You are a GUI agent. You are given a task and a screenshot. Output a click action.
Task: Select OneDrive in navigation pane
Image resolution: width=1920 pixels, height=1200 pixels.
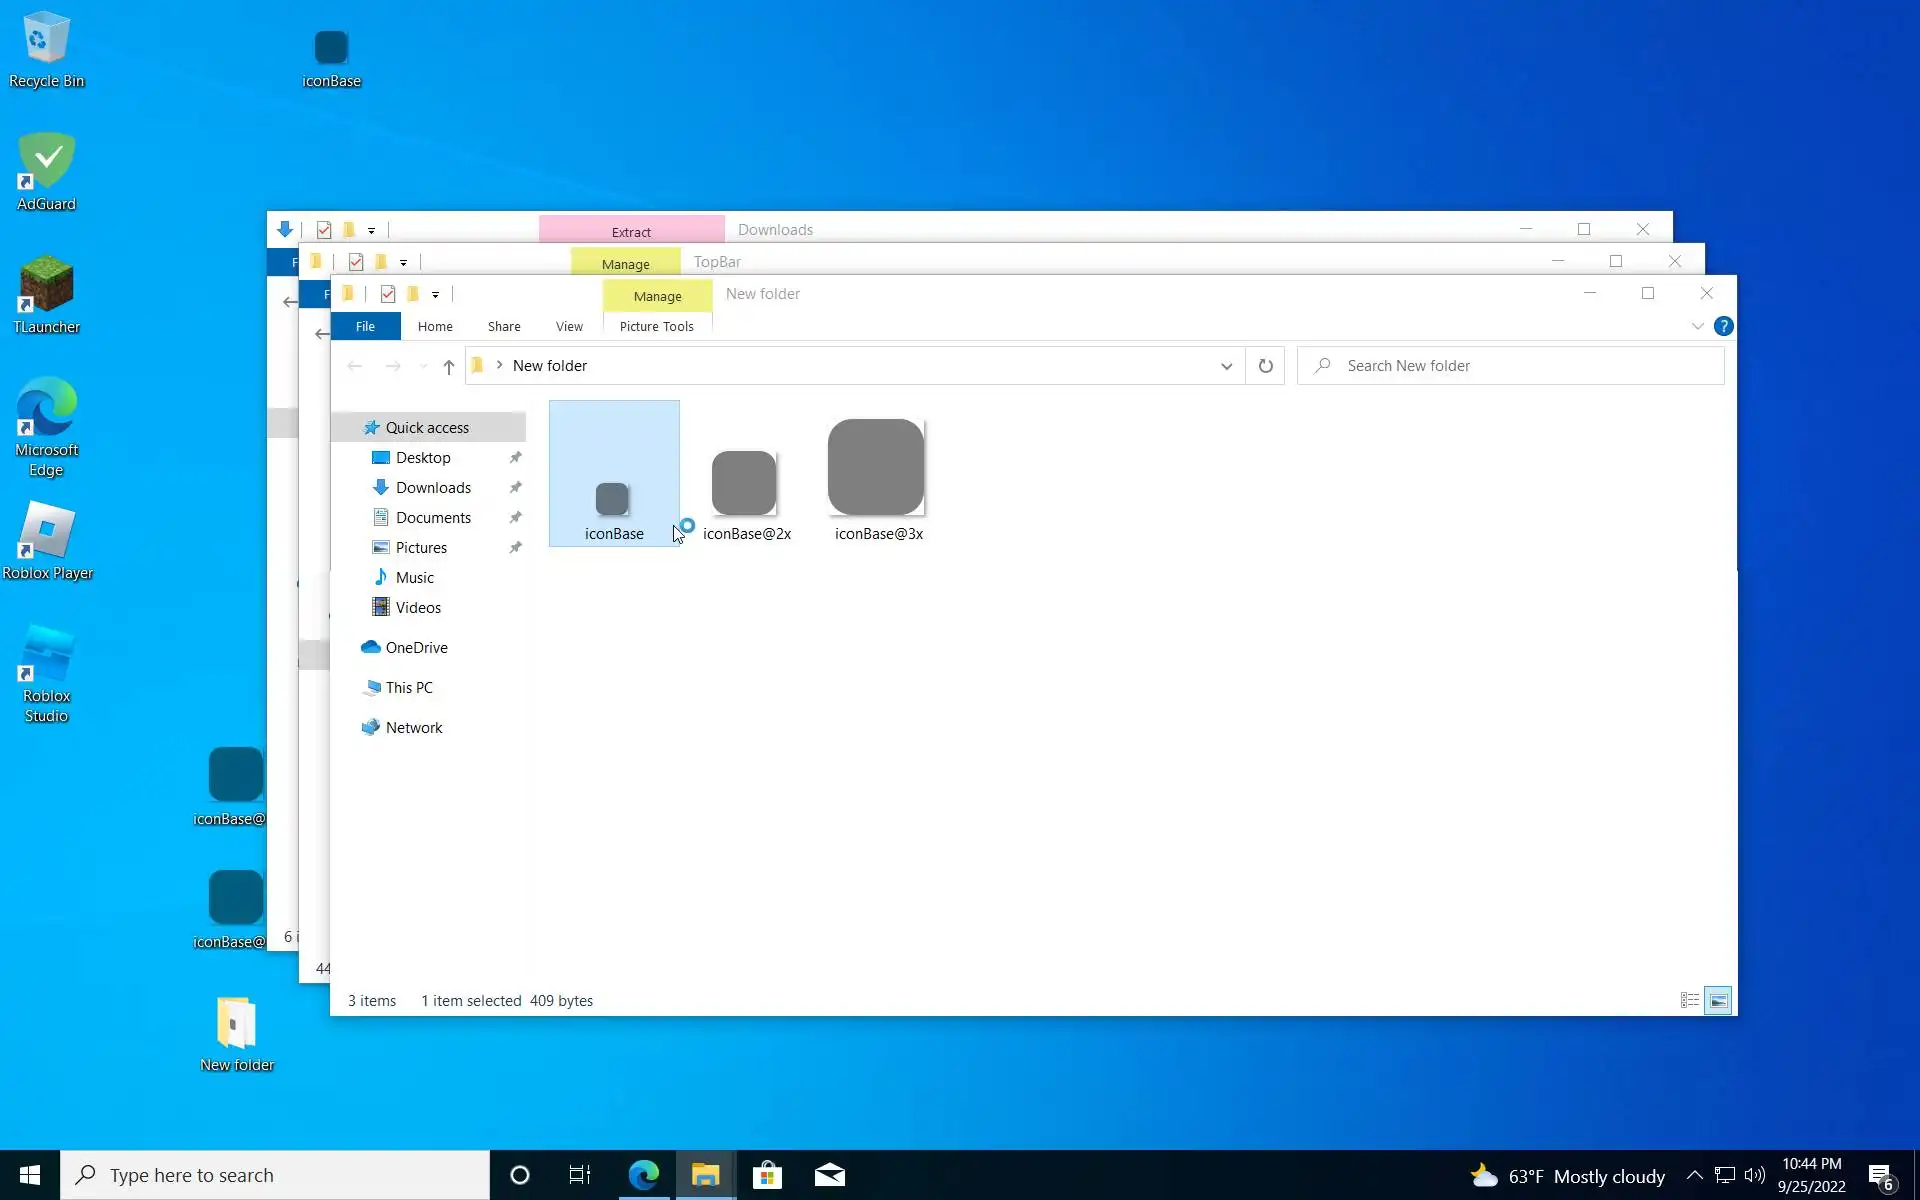(x=416, y=648)
